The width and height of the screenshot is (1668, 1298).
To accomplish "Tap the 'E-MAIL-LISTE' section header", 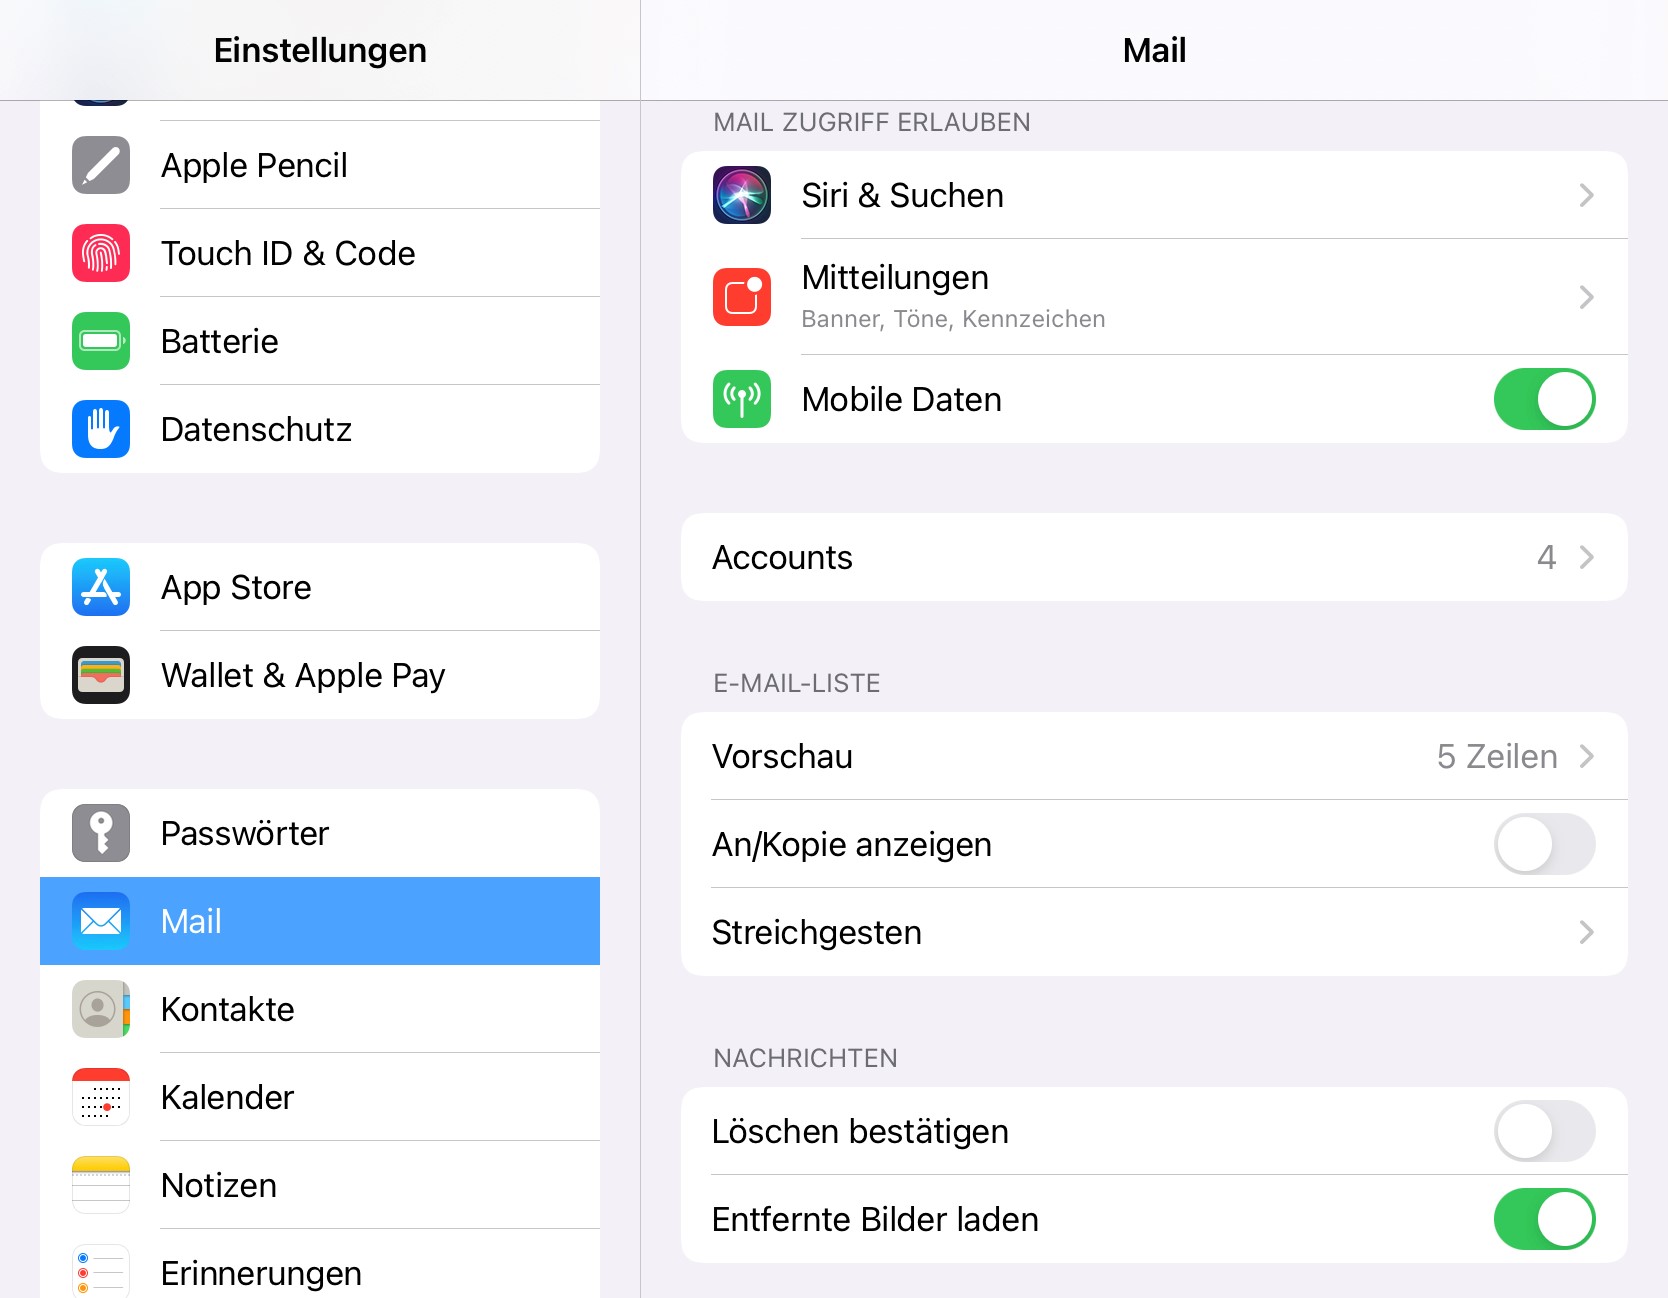I will point(796,683).
